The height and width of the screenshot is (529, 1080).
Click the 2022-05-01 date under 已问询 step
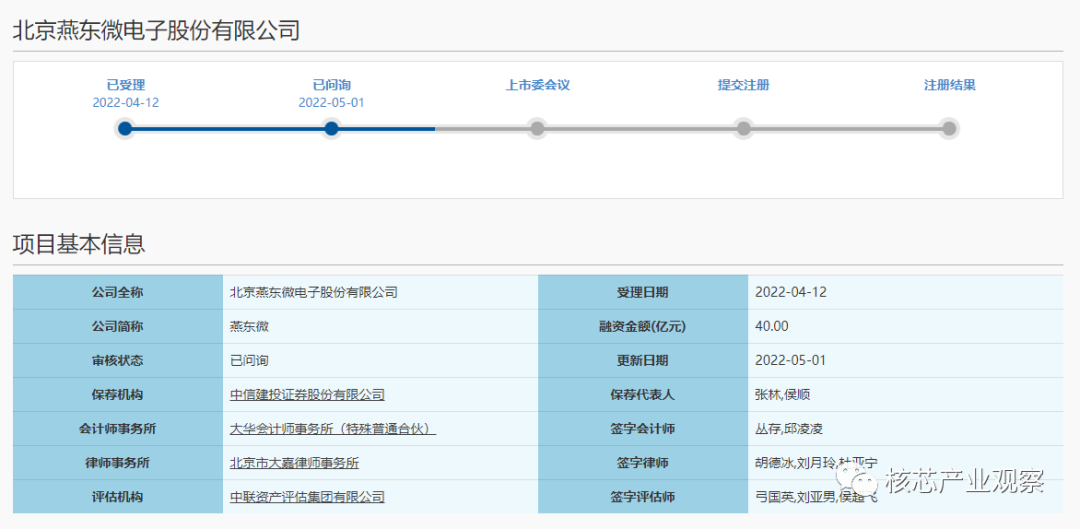click(331, 103)
